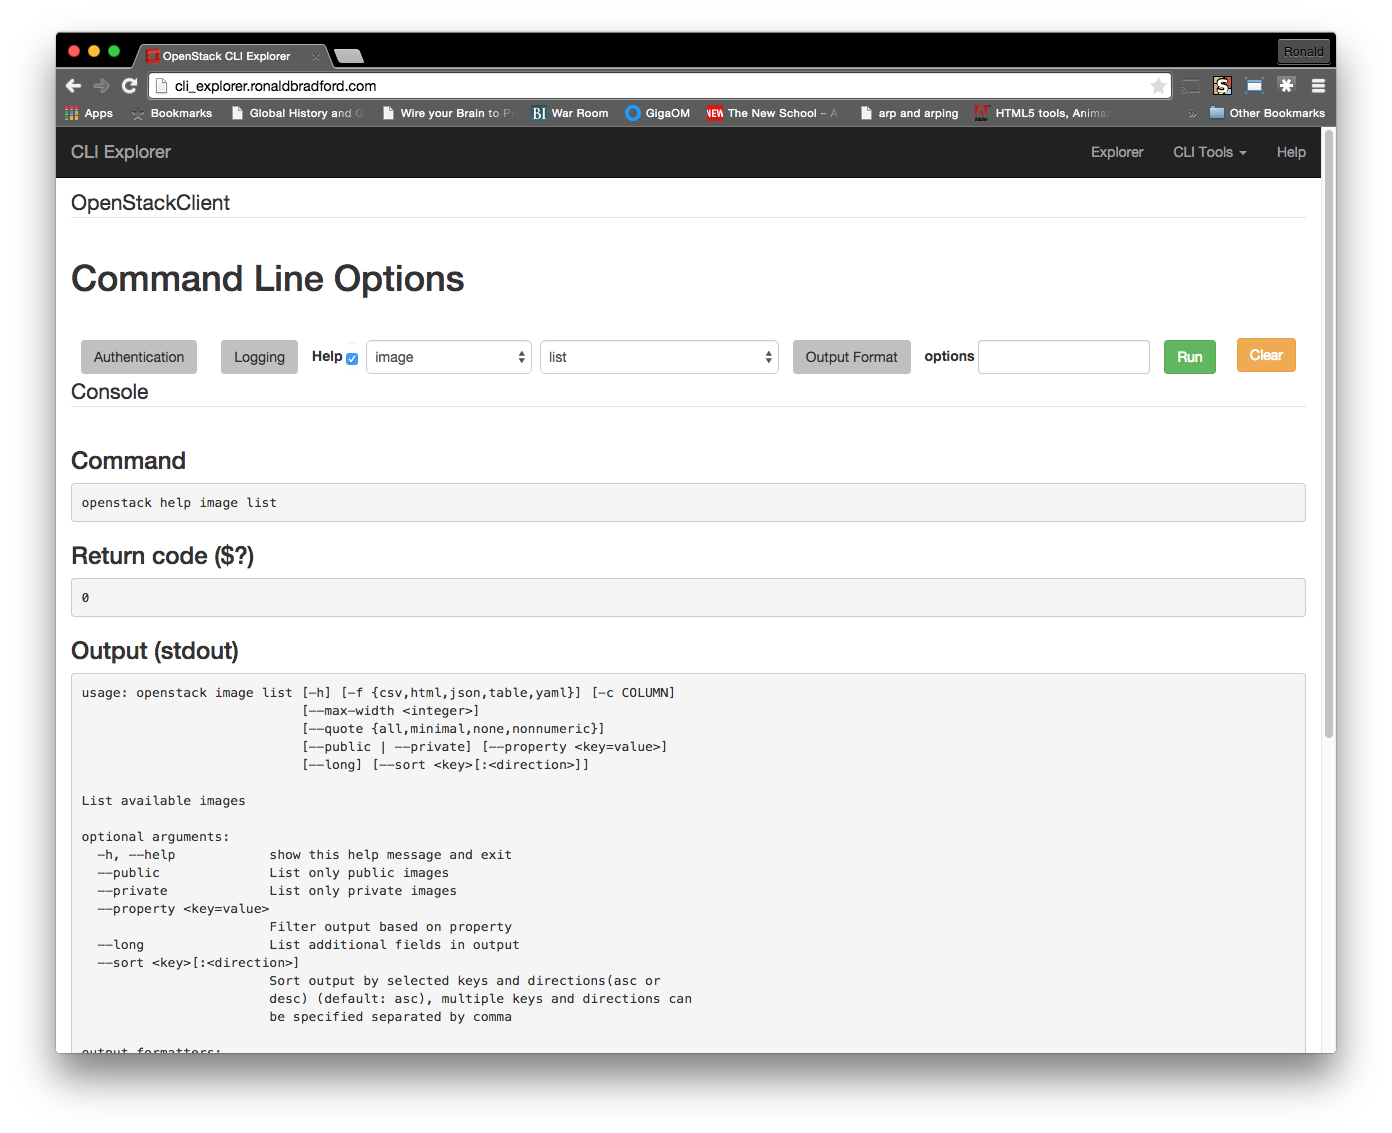Bookmark this page with the star icon
This screenshot has height=1133, width=1392.
pos(1158,86)
